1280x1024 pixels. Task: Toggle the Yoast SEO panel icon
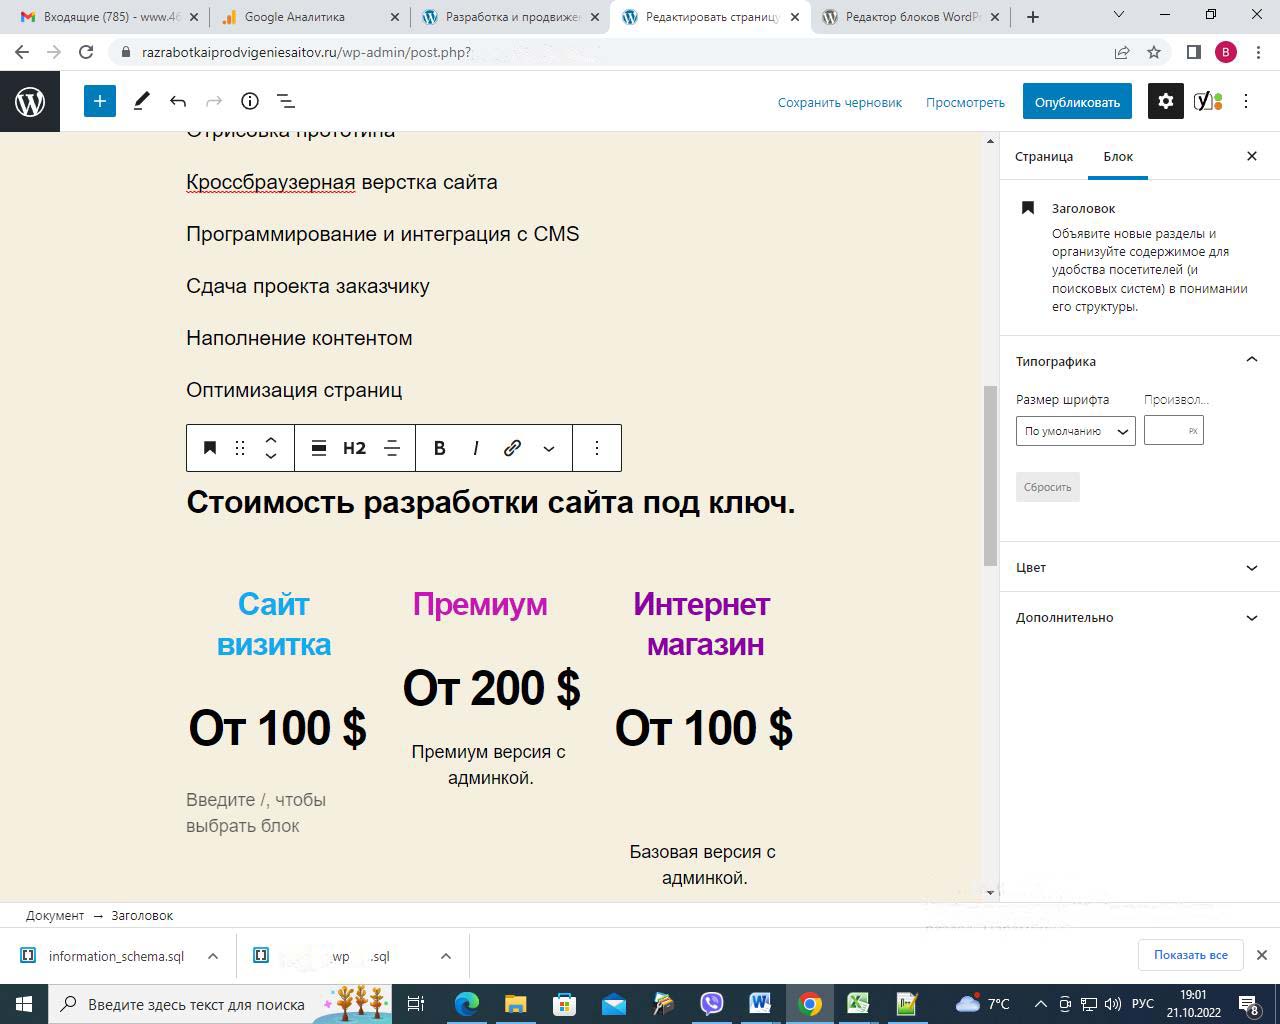pos(1208,101)
